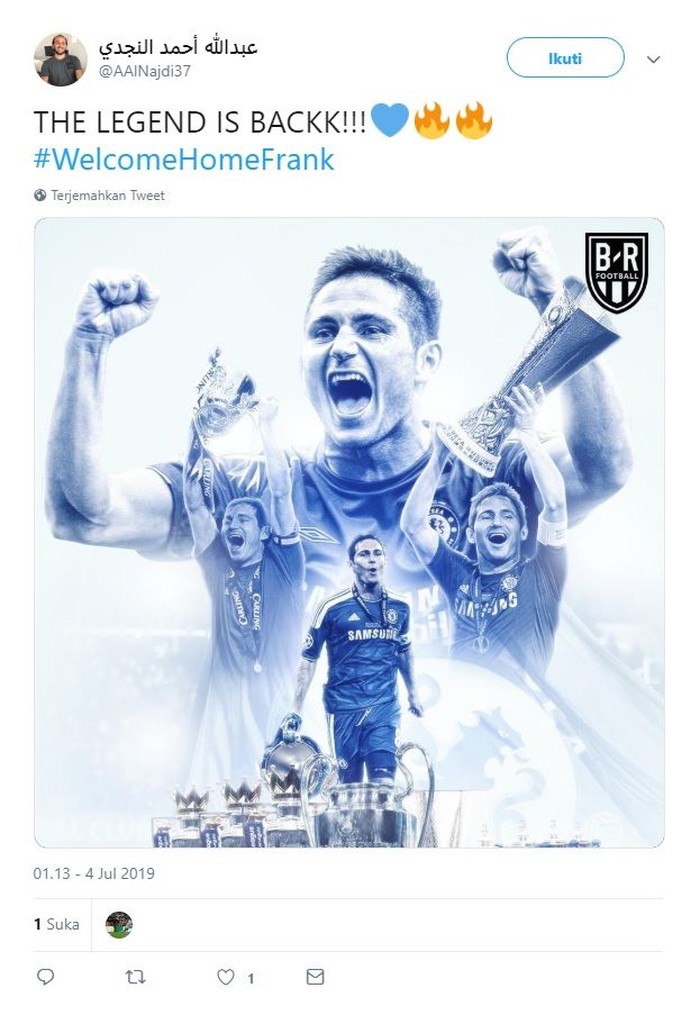Translate tweet via Terjemahkan Tweet link

click(x=107, y=195)
